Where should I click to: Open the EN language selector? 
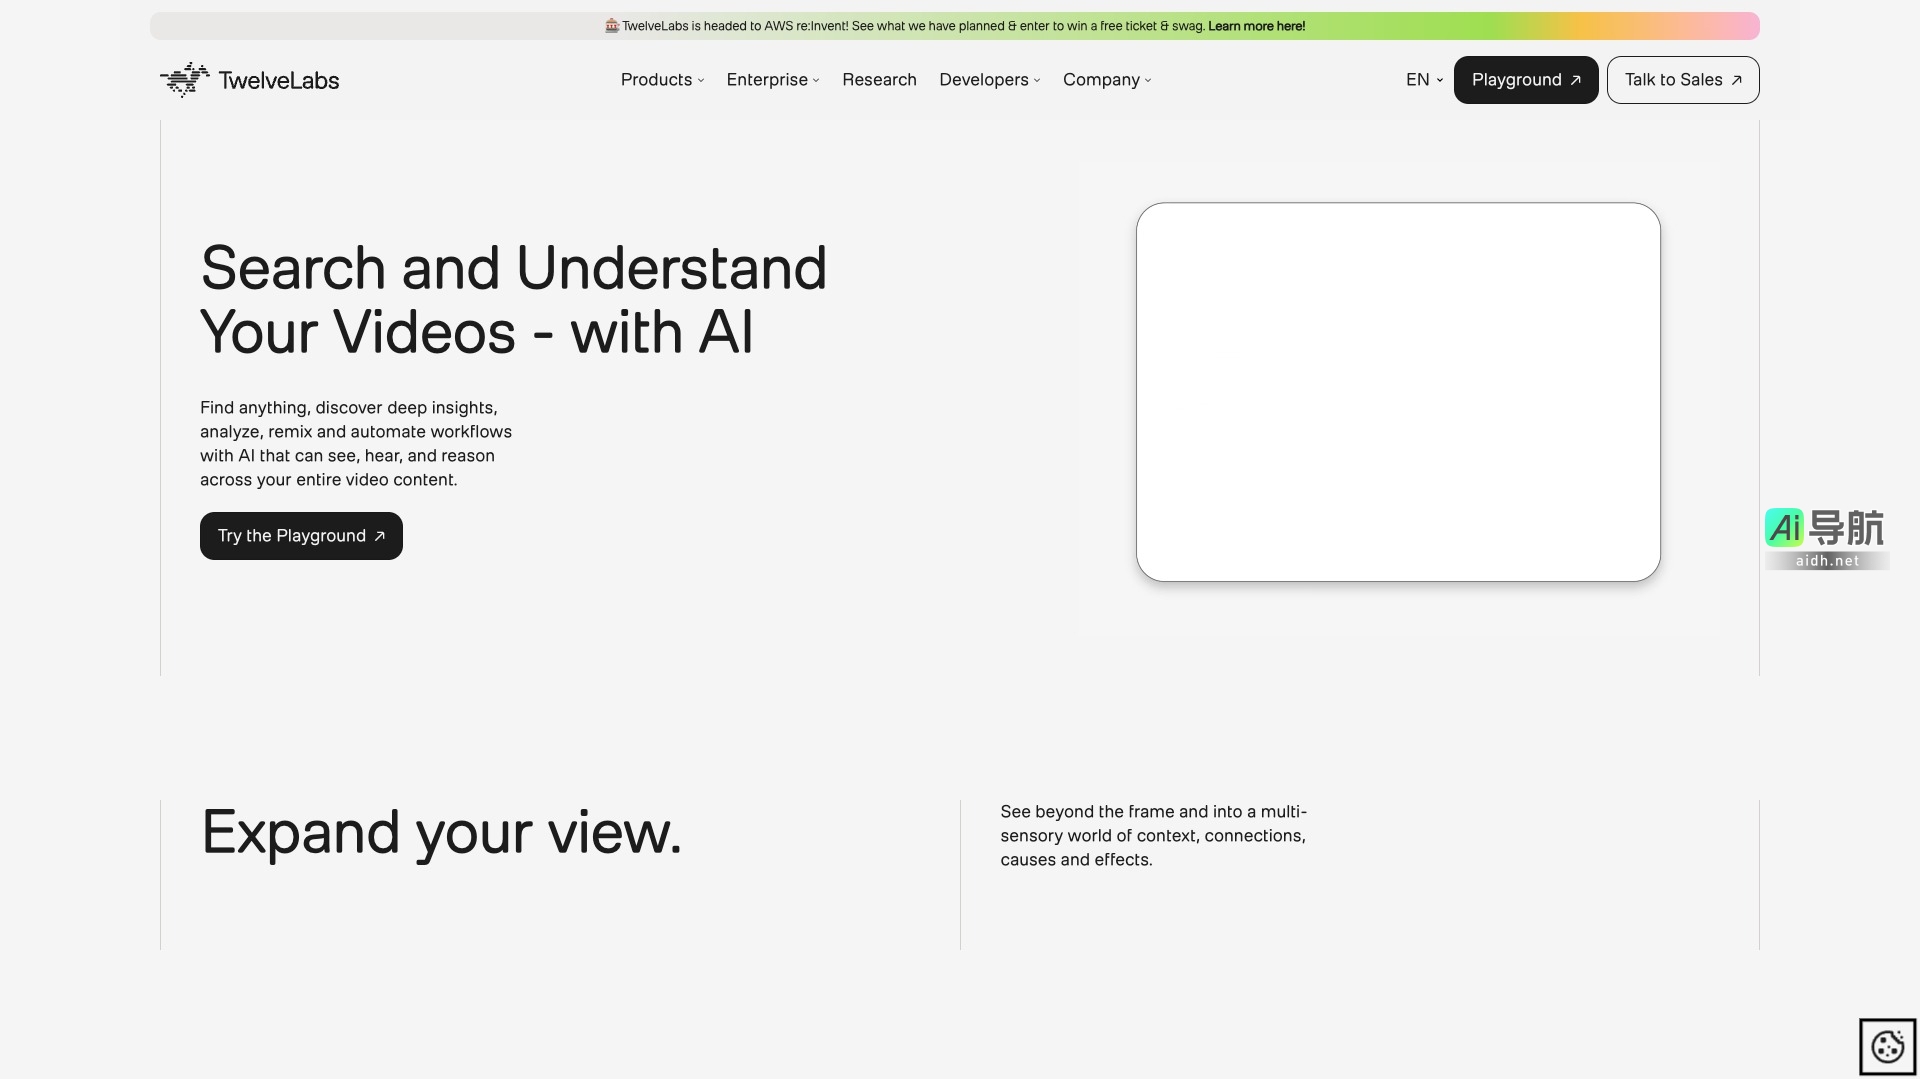point(1424,80)
